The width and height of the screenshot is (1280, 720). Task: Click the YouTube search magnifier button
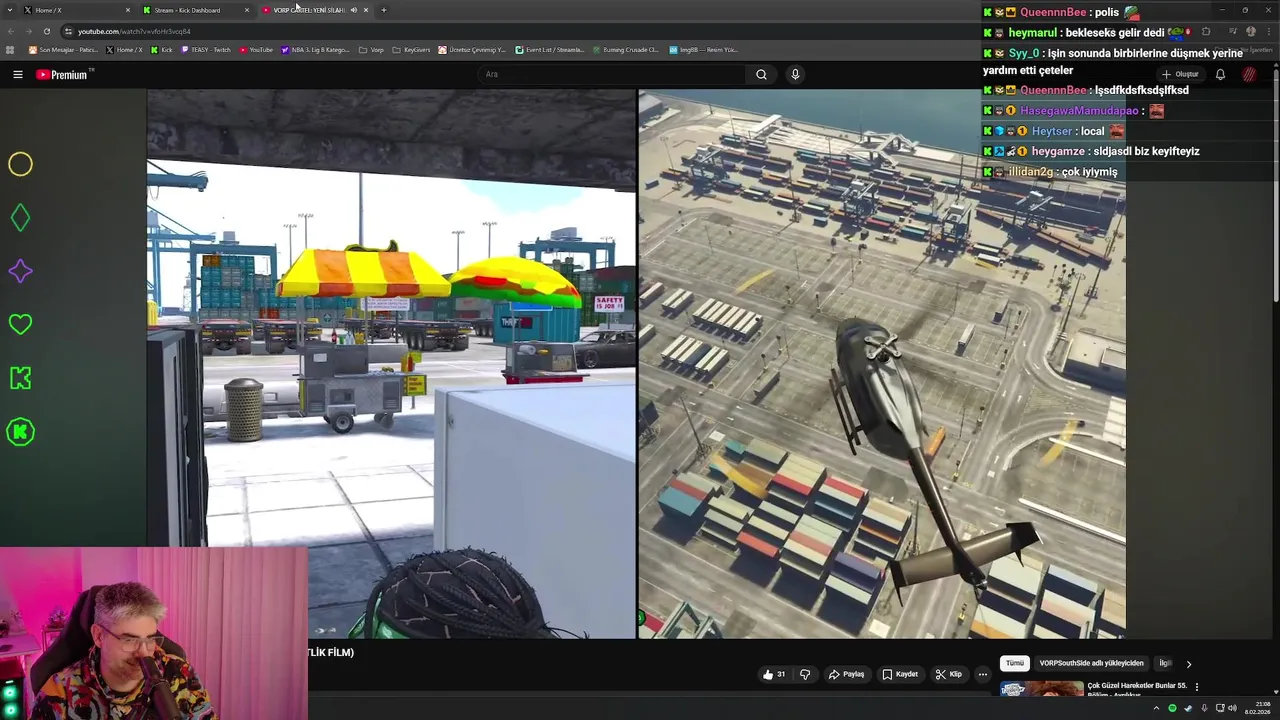761,74
